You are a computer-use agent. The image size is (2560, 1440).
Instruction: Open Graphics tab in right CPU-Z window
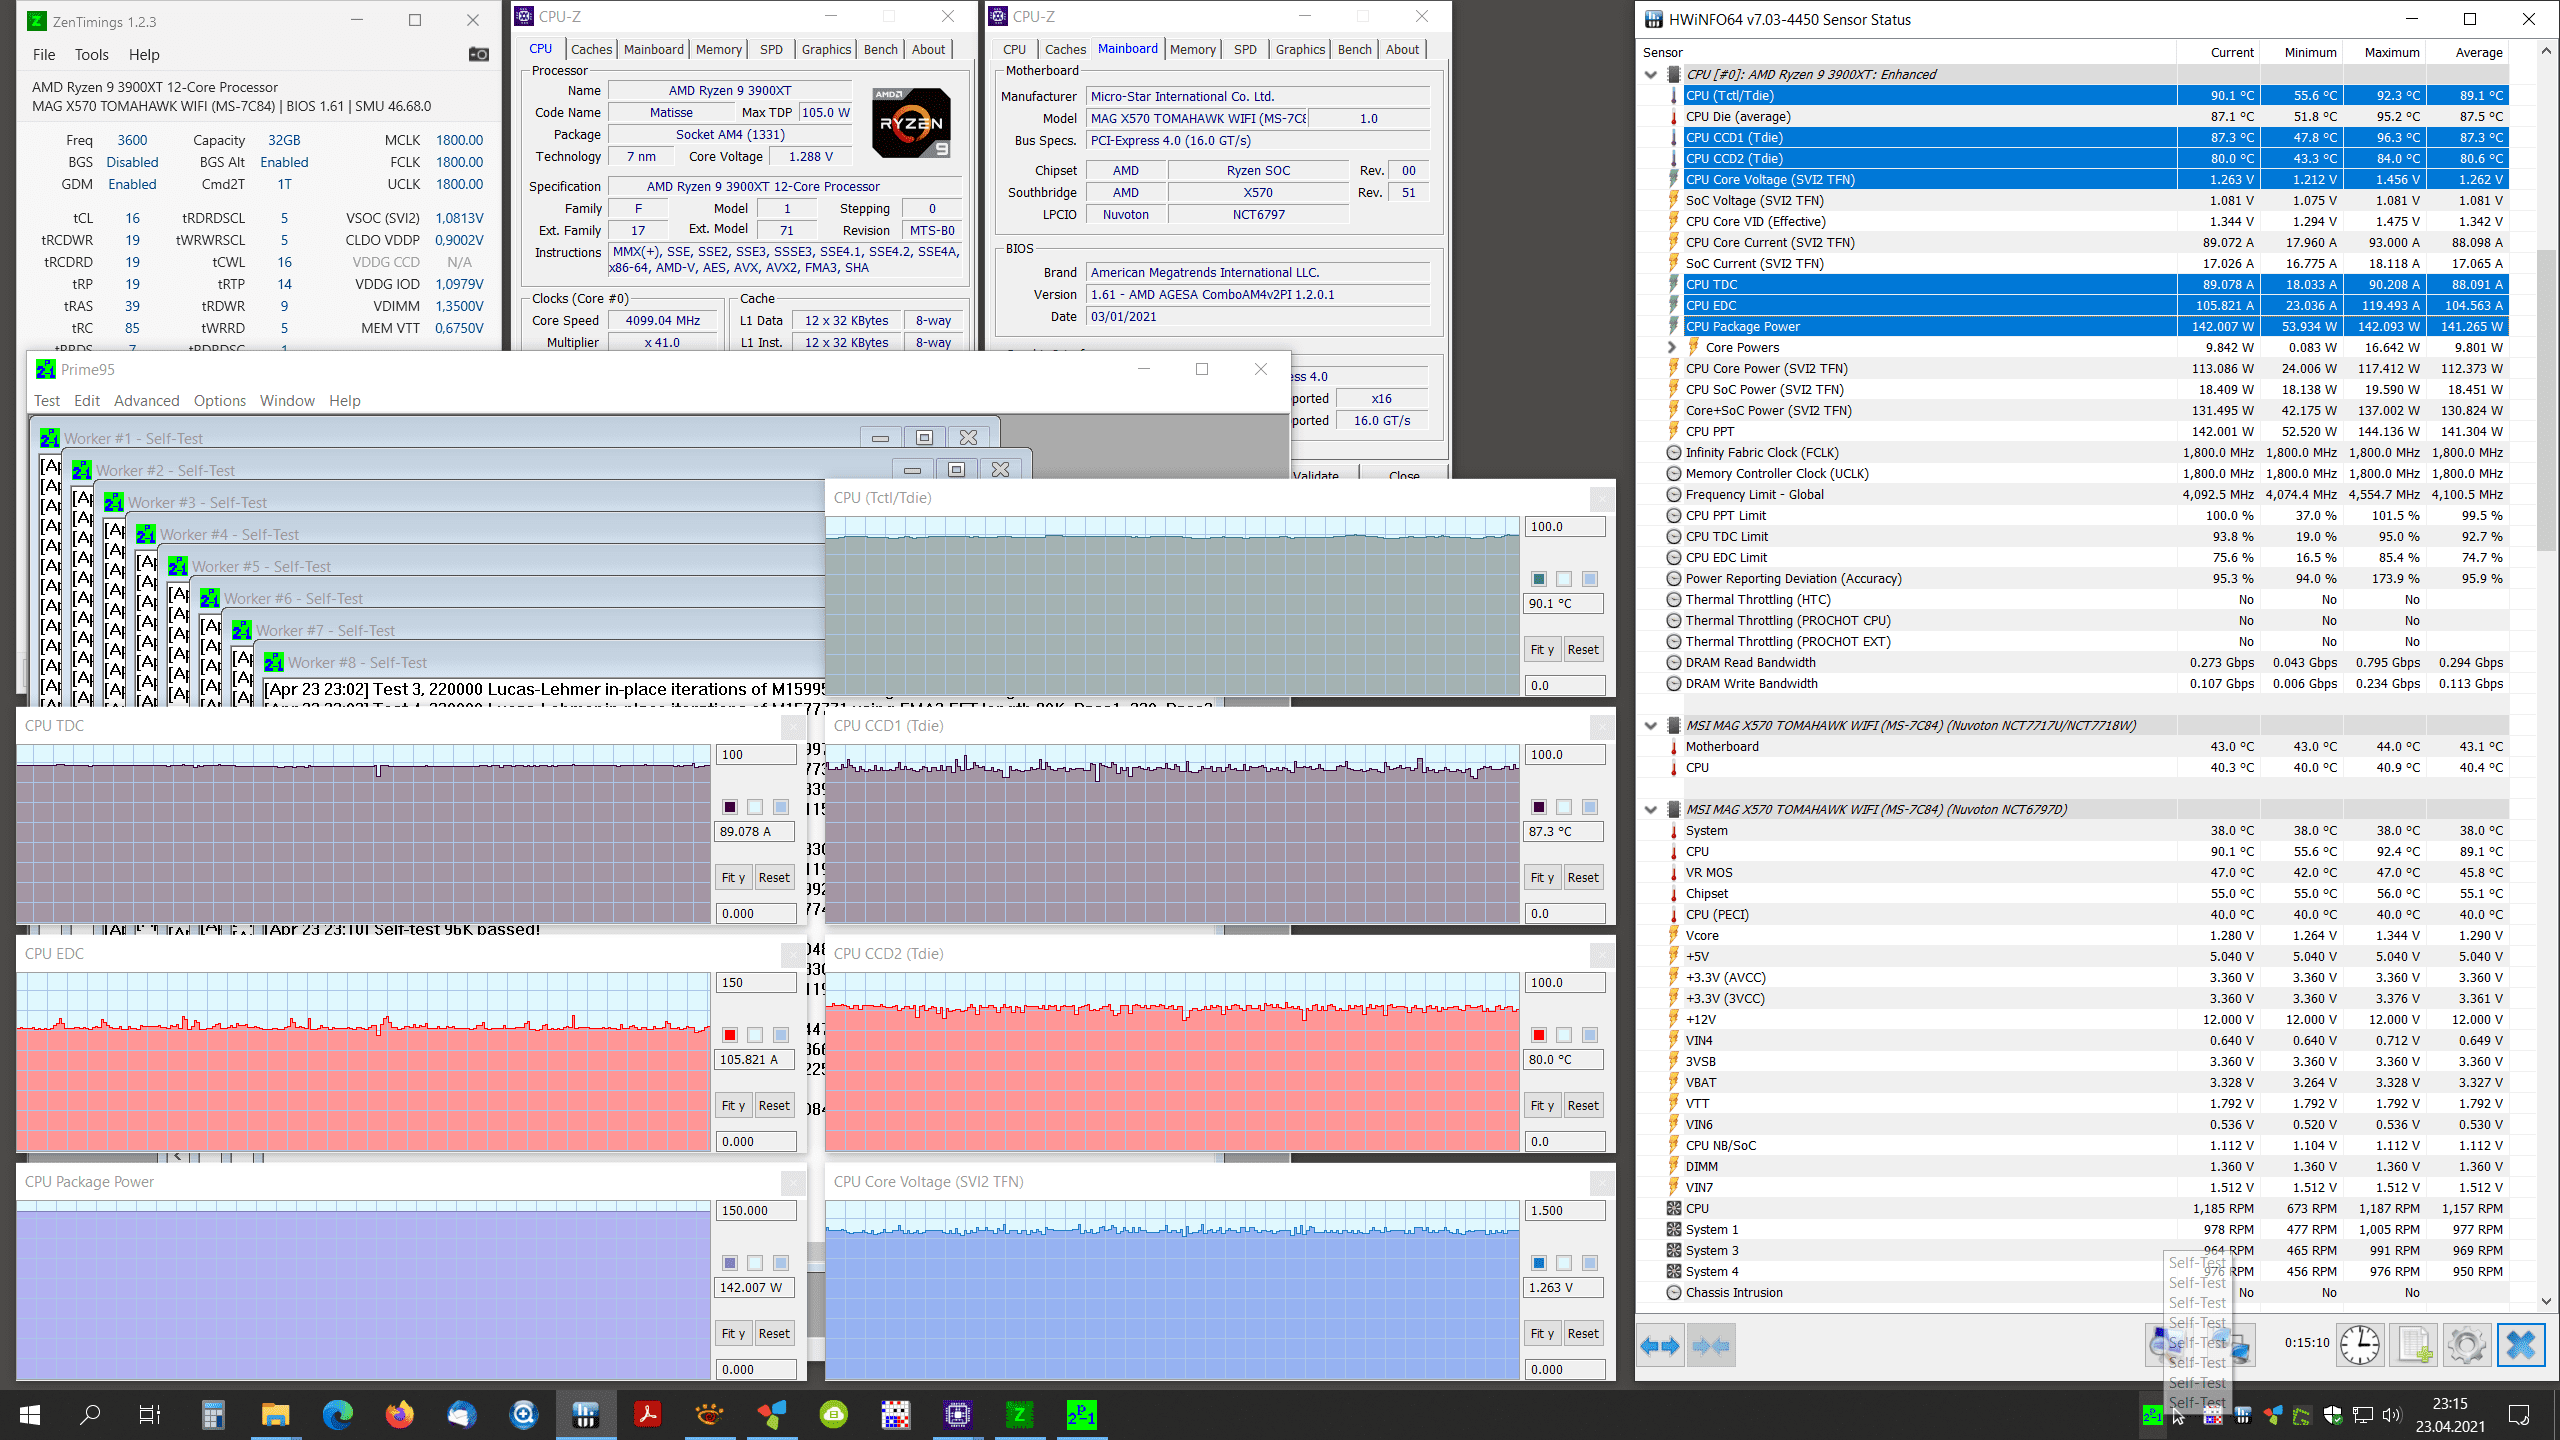click(1300, 49)
